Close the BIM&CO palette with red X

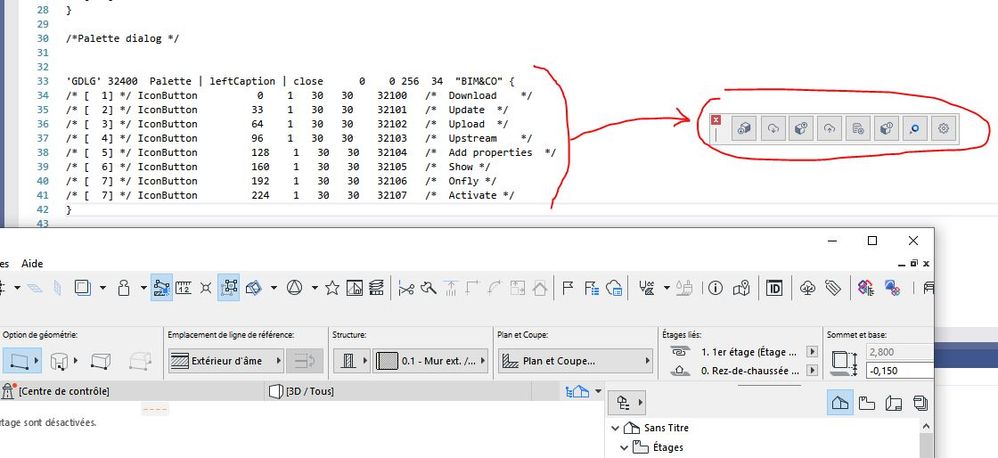coord(716,120)
